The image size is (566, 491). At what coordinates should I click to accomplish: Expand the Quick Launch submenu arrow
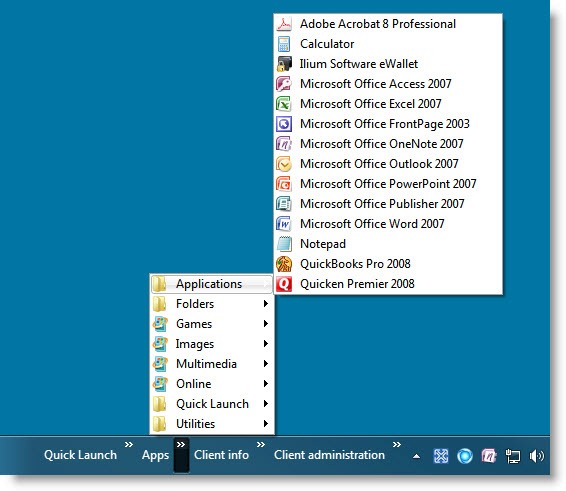266,404
